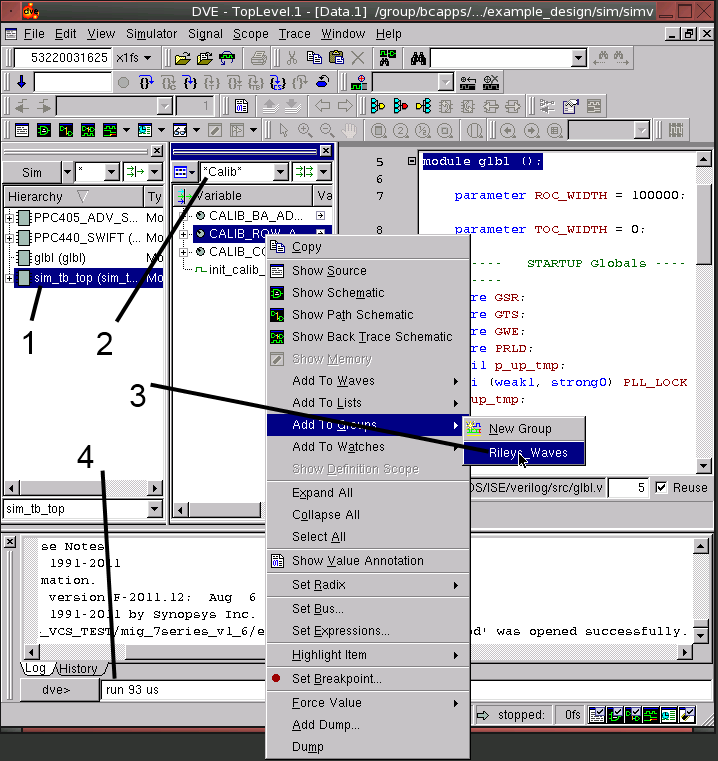Click the Copy icon in top toolbar
This screenshot has width=718, height=761.
[x=315, y=58]
